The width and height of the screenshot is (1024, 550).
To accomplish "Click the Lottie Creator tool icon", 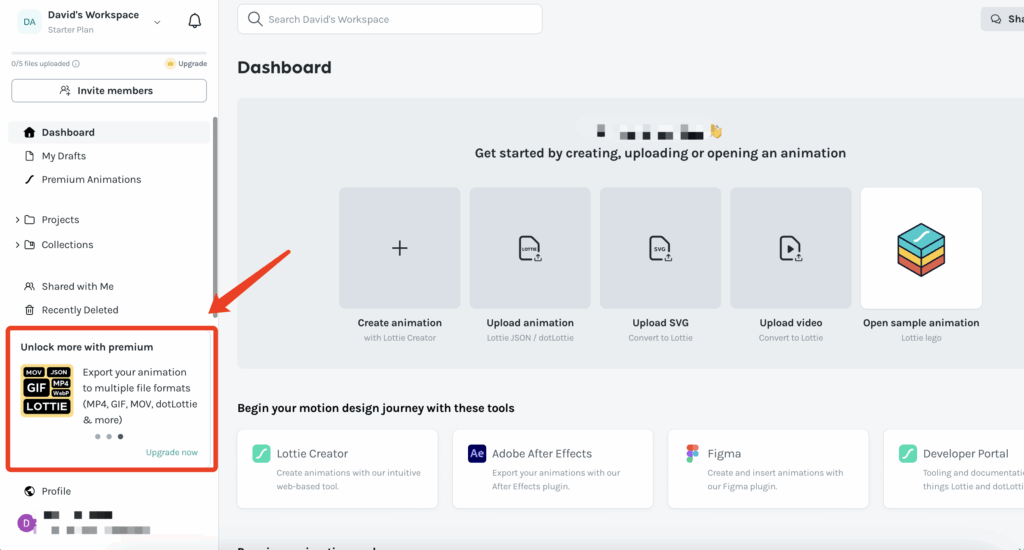I will point(262,454).
